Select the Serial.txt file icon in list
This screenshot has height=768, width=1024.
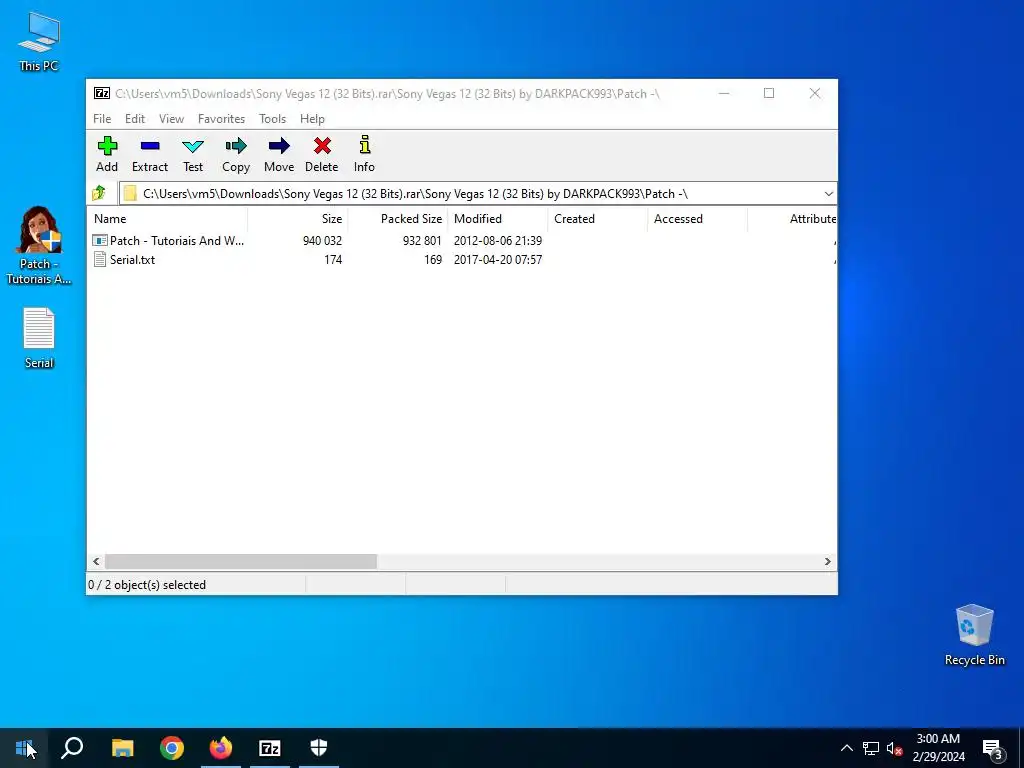pyautogui.click(x=100, y=260)
